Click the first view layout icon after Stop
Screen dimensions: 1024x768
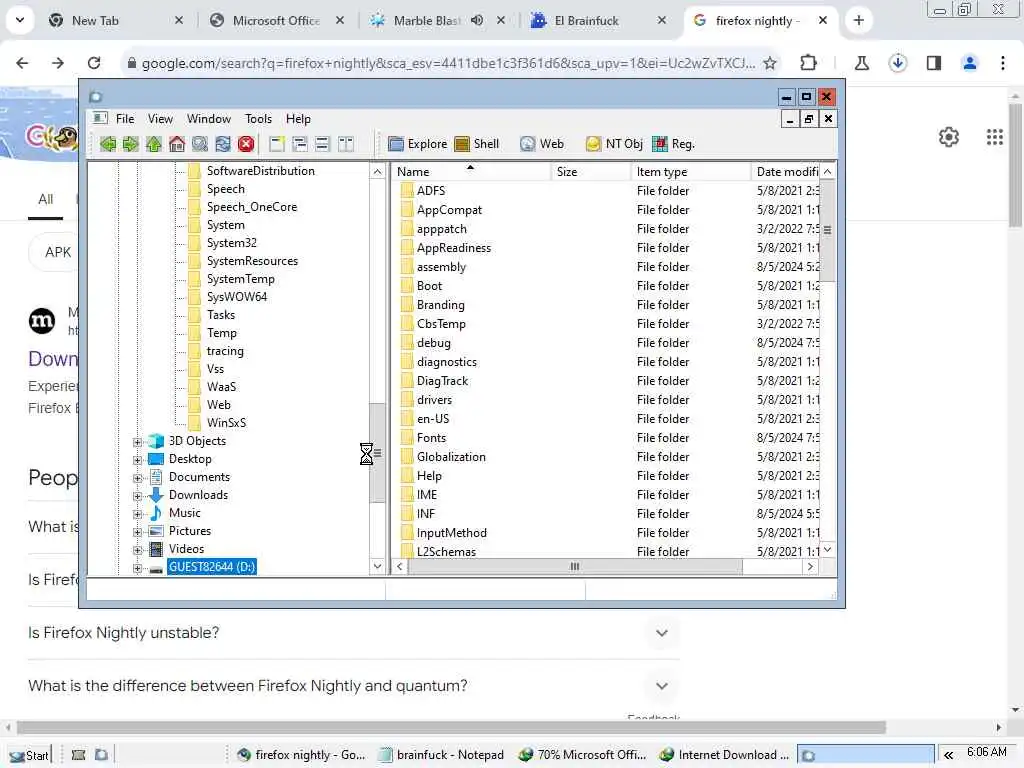coord(277,144)
